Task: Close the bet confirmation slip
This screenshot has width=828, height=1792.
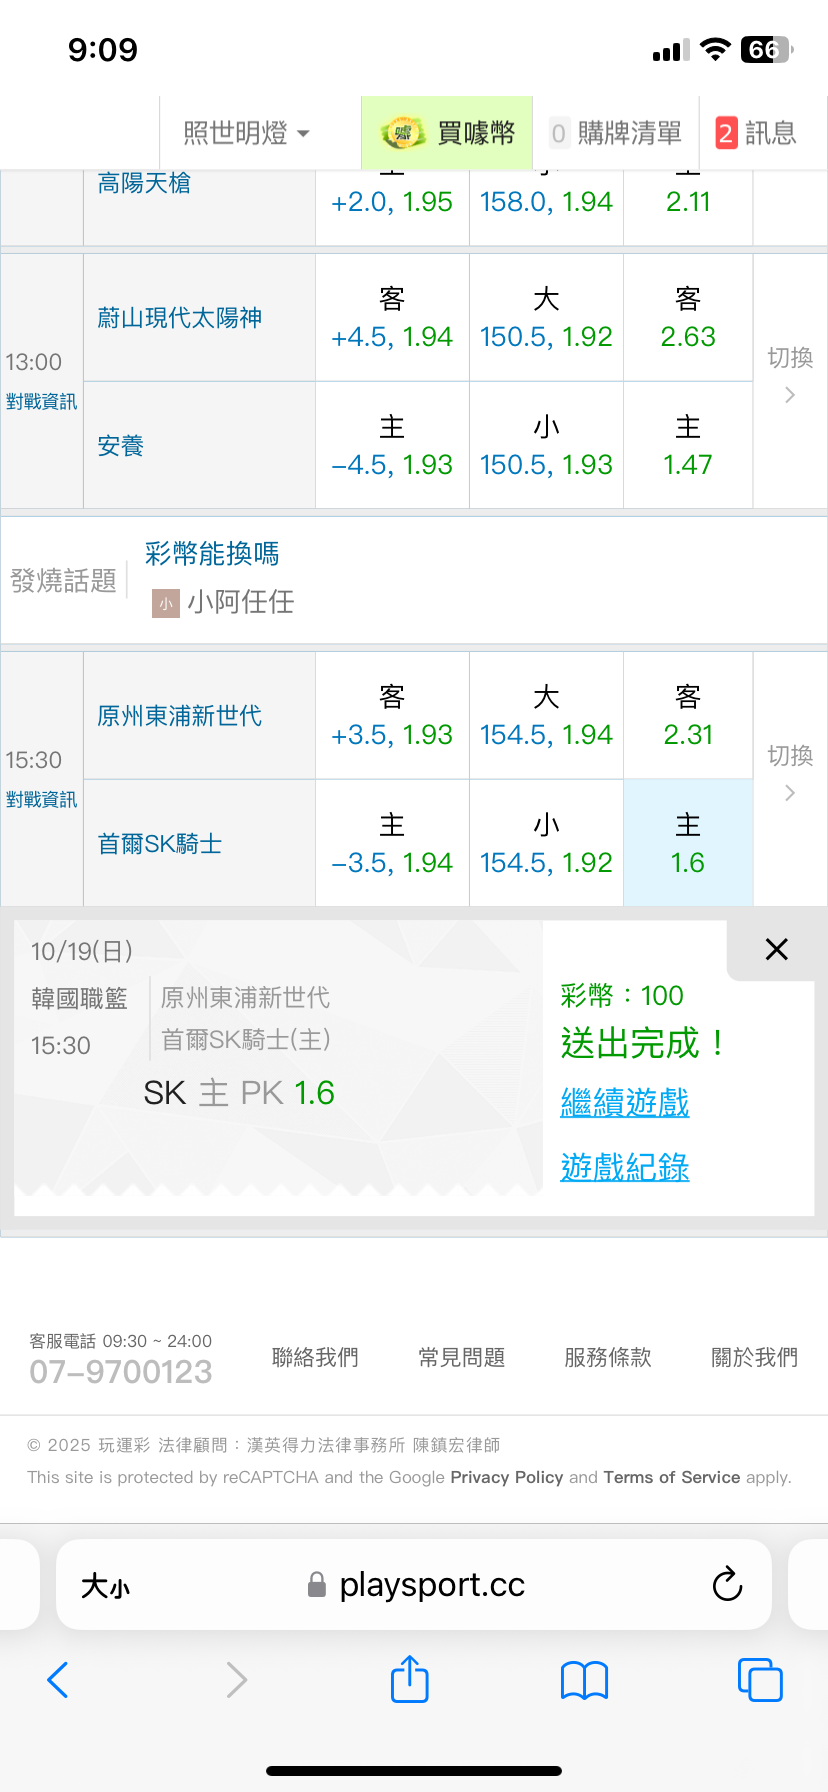Action: [x=776, y=949]
